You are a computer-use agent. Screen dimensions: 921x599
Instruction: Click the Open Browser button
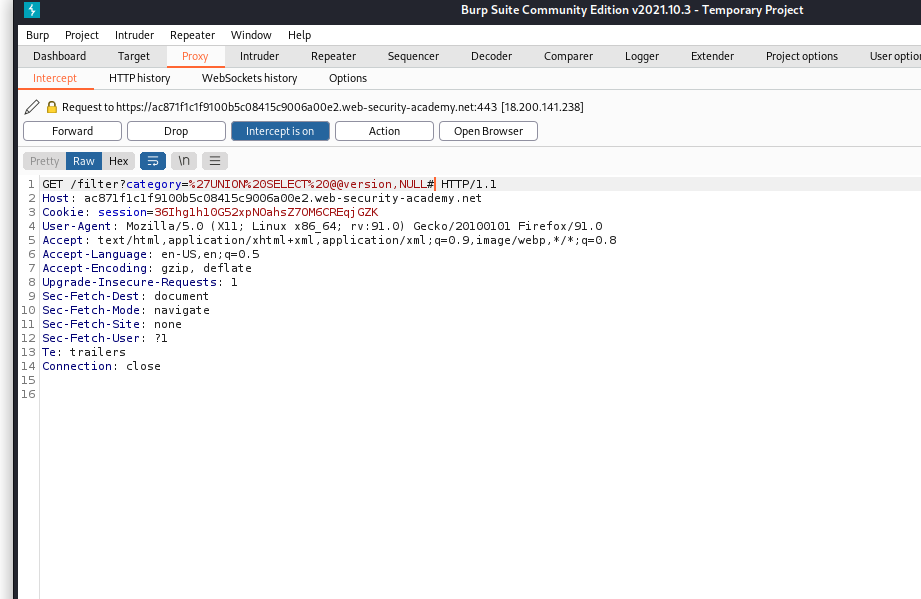(x=488, y=131)
